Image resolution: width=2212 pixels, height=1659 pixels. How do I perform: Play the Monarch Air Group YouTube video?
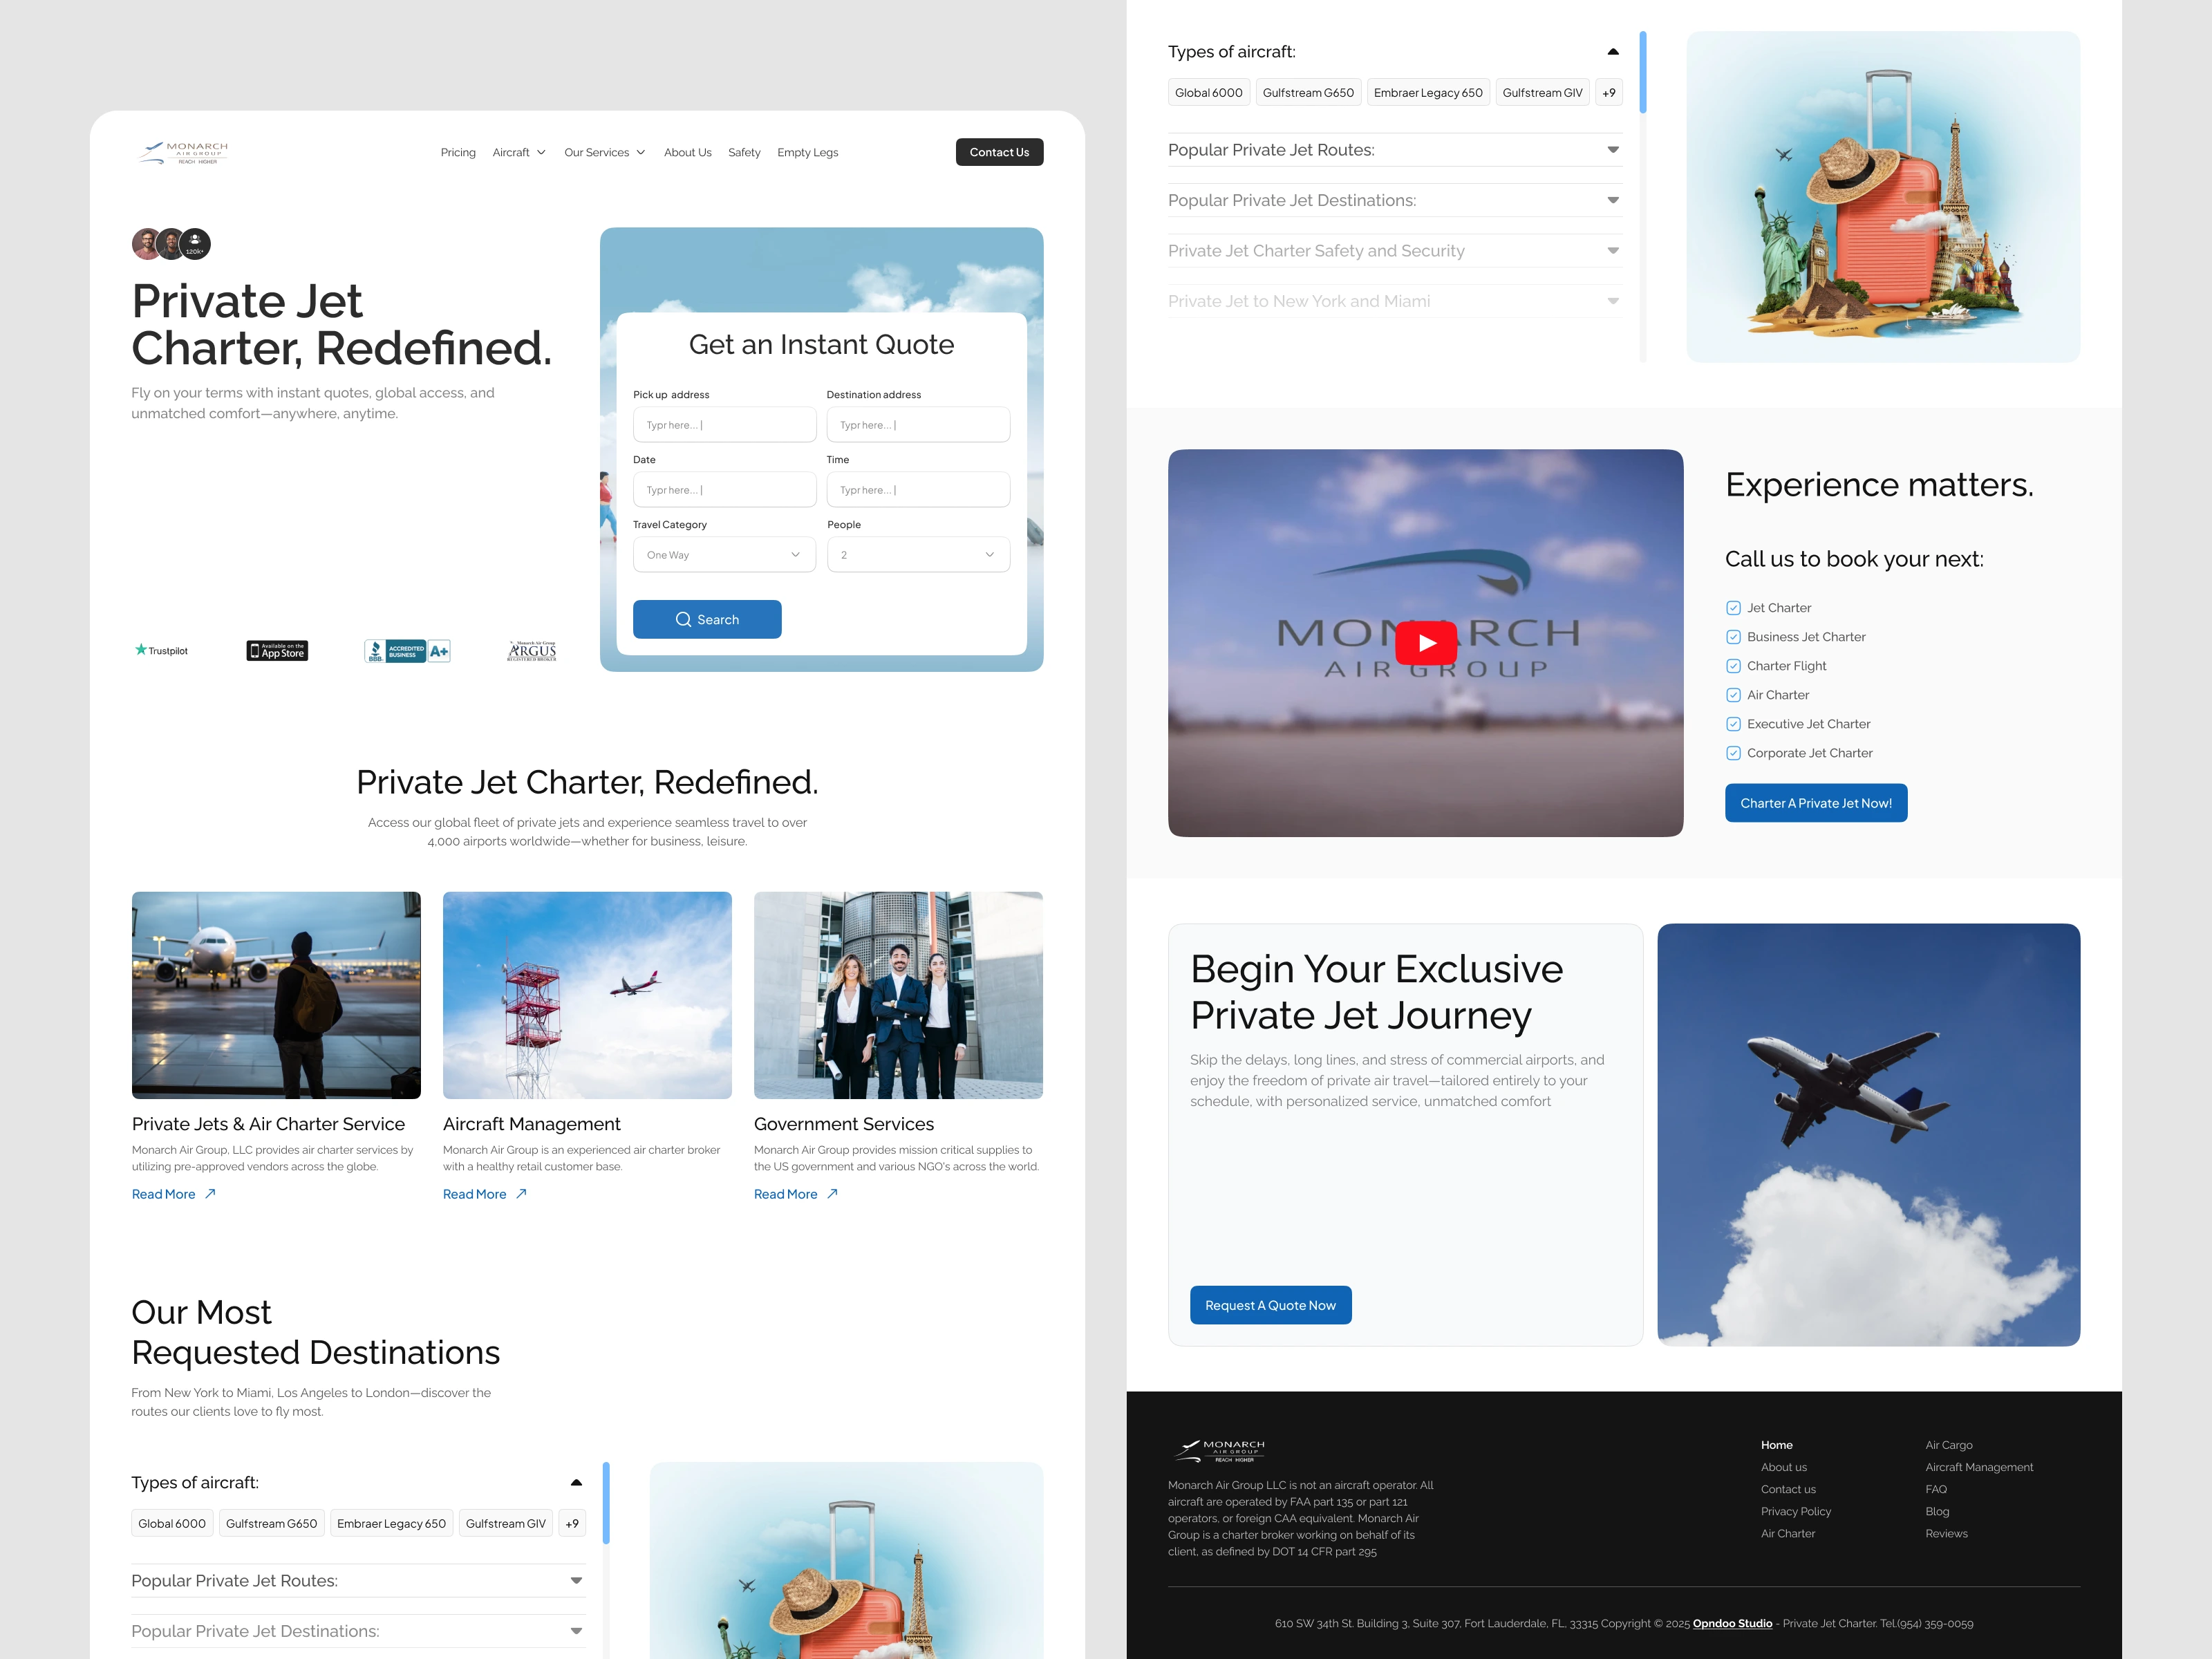point(1426,643)
